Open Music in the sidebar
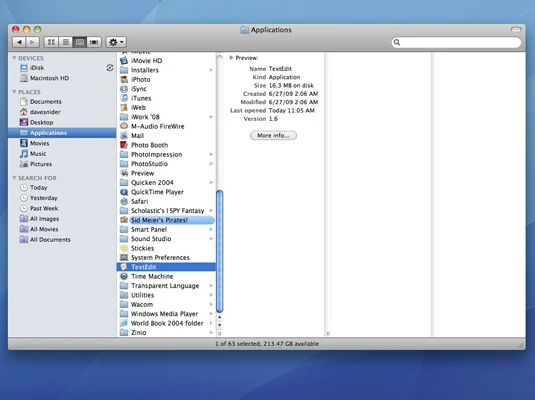535x400 pixels. [x=62, y=154]
